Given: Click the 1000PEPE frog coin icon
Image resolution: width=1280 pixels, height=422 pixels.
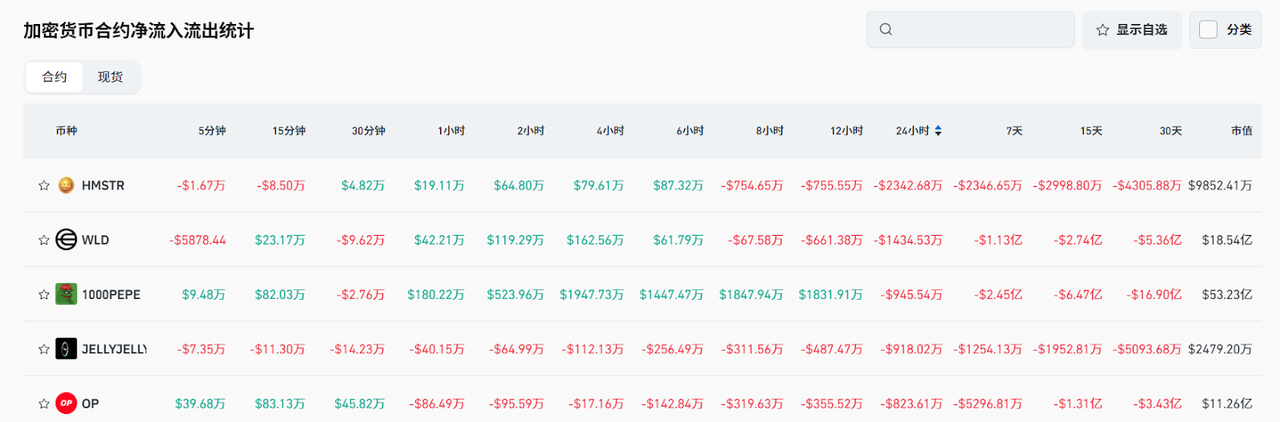Looking at the screenshot, I should point(66,295).
